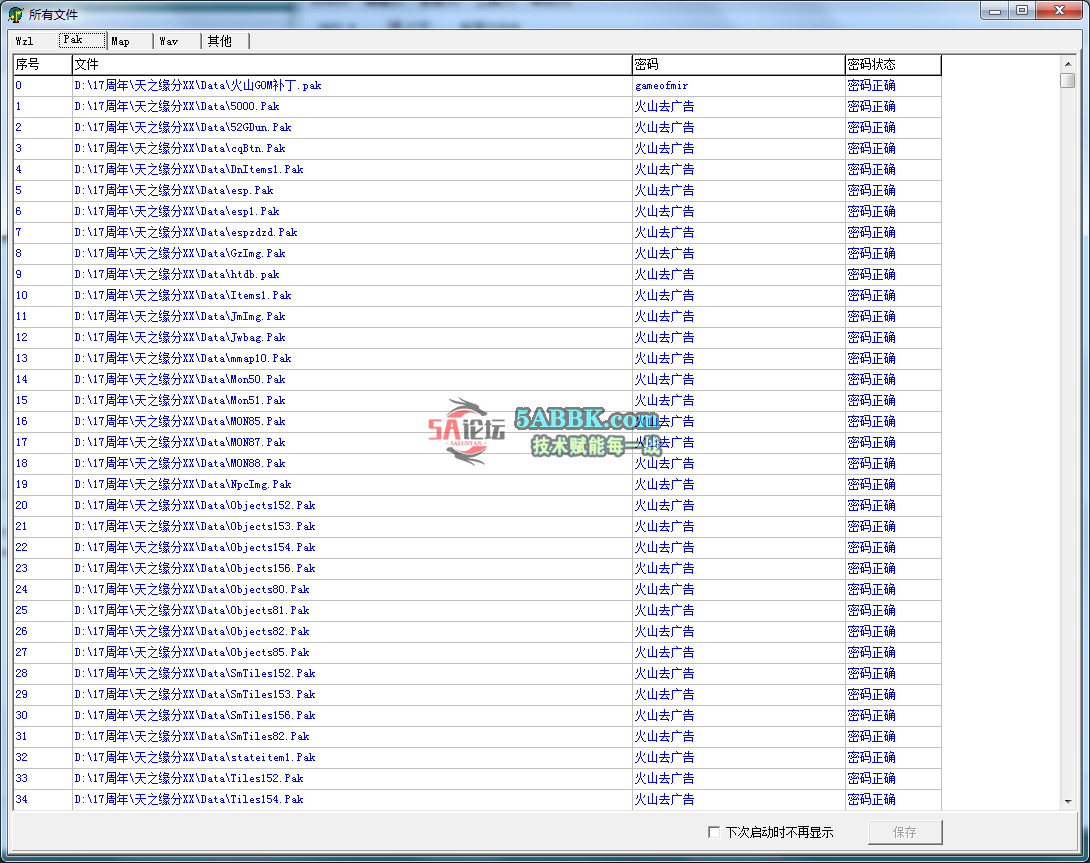The width and height of the screenshot is (1090, 863).
Task: Minimize the 所有文件 window
Action: pos(995,10)
